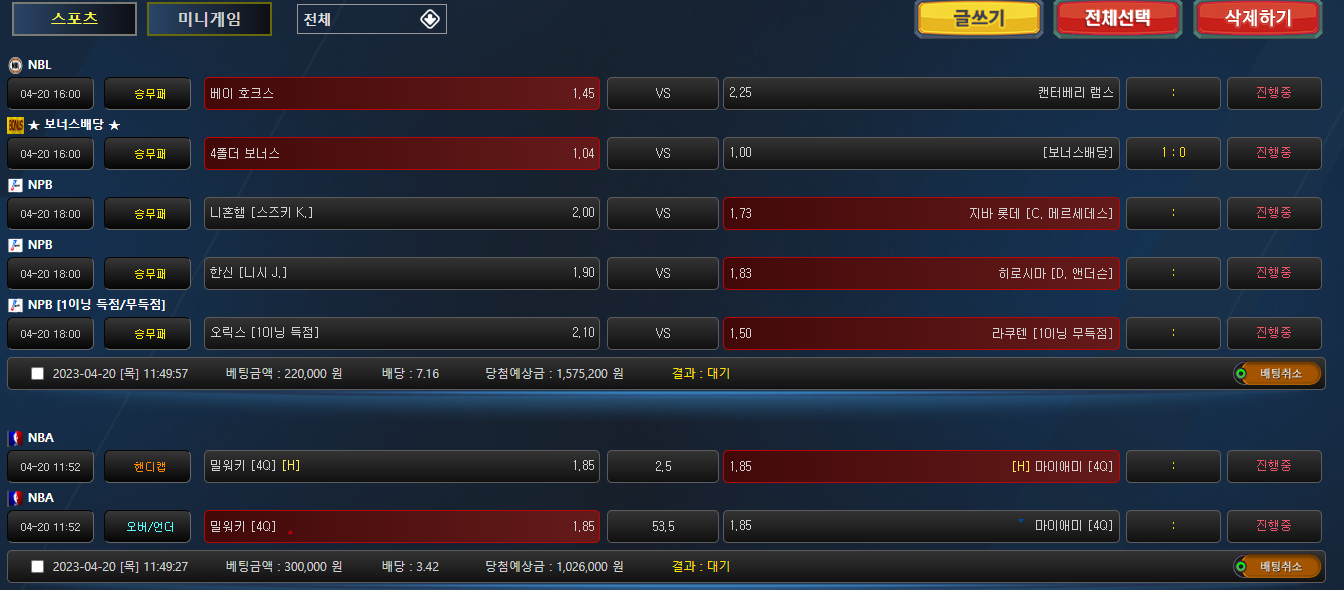
Task: Click the NPB 1st inning league icon
Action: pyautogui.click(x=15, y=305)
